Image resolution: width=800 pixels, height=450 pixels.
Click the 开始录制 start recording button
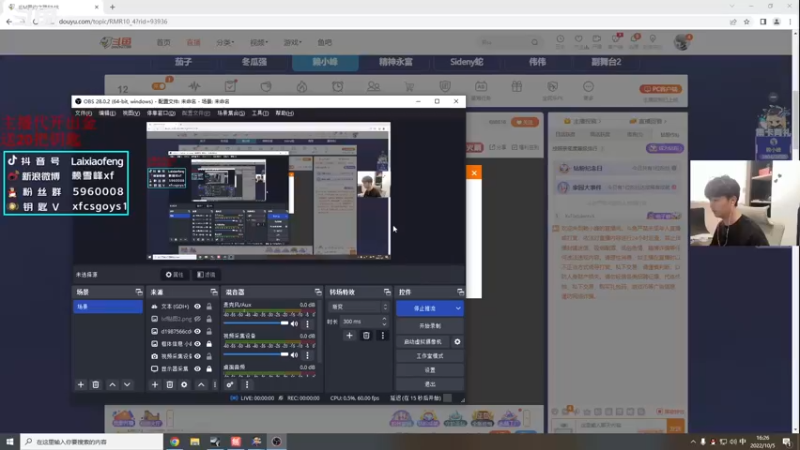coord(430,326)
